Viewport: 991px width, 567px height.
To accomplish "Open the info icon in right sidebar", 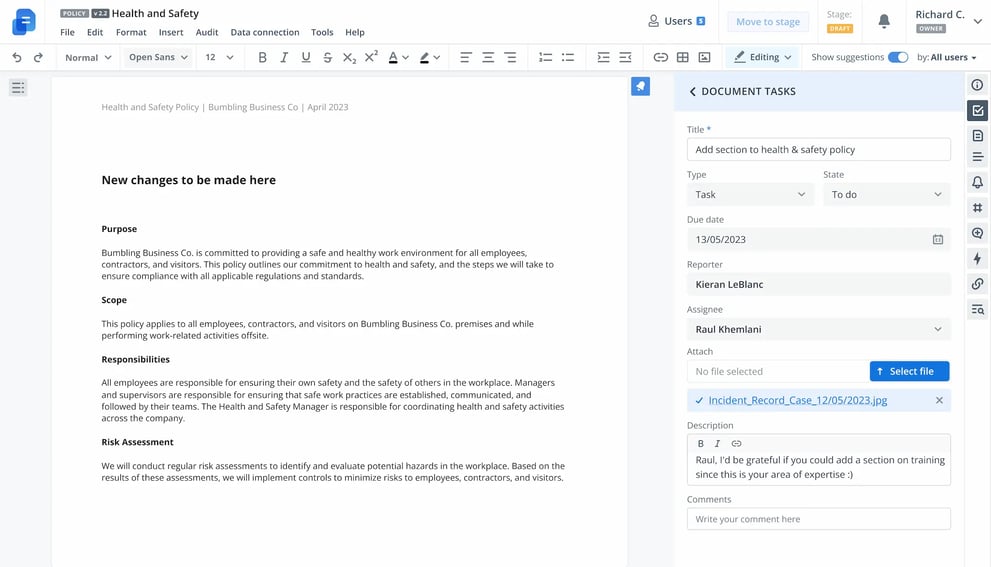I will tap(977, 85).
